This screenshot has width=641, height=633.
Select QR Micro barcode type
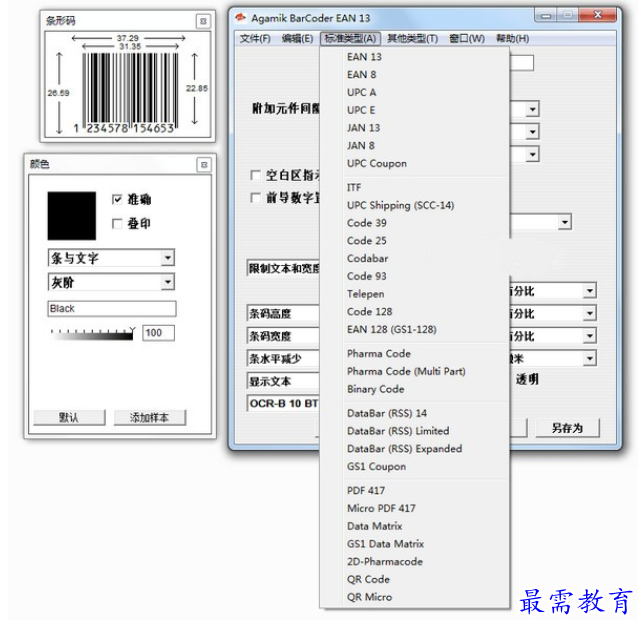pos(415,597)
